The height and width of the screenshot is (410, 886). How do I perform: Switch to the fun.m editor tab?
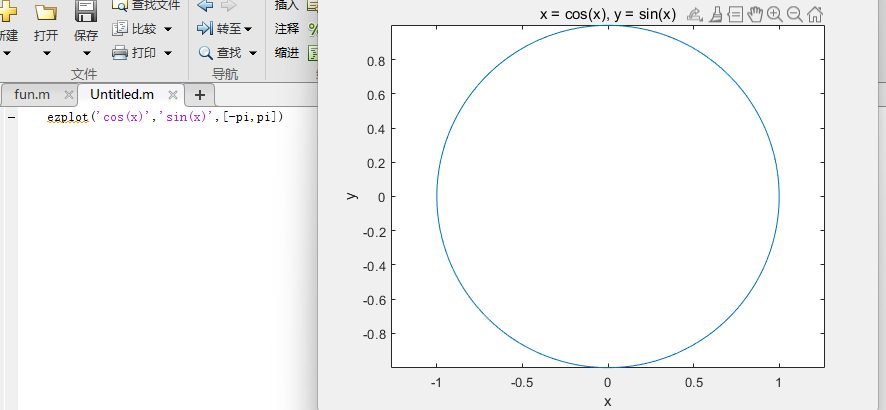32,94
